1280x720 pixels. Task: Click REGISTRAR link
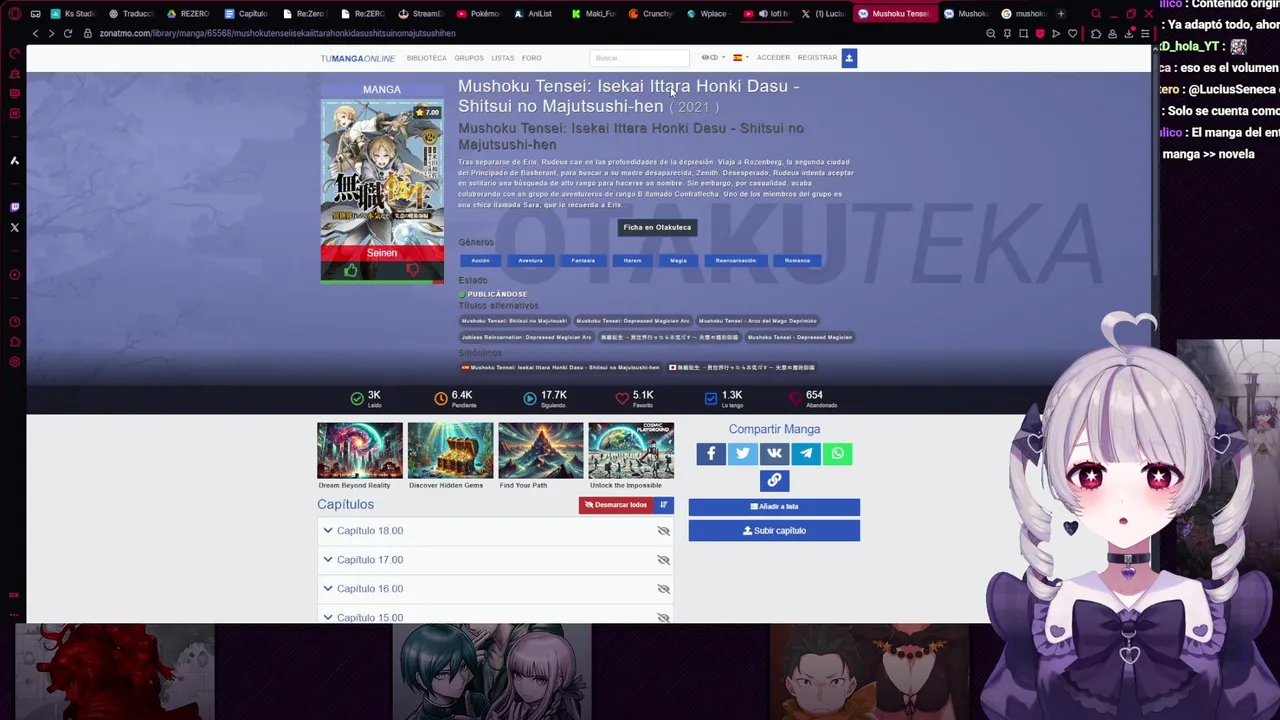pyautogui.click(x=817, y=58)
